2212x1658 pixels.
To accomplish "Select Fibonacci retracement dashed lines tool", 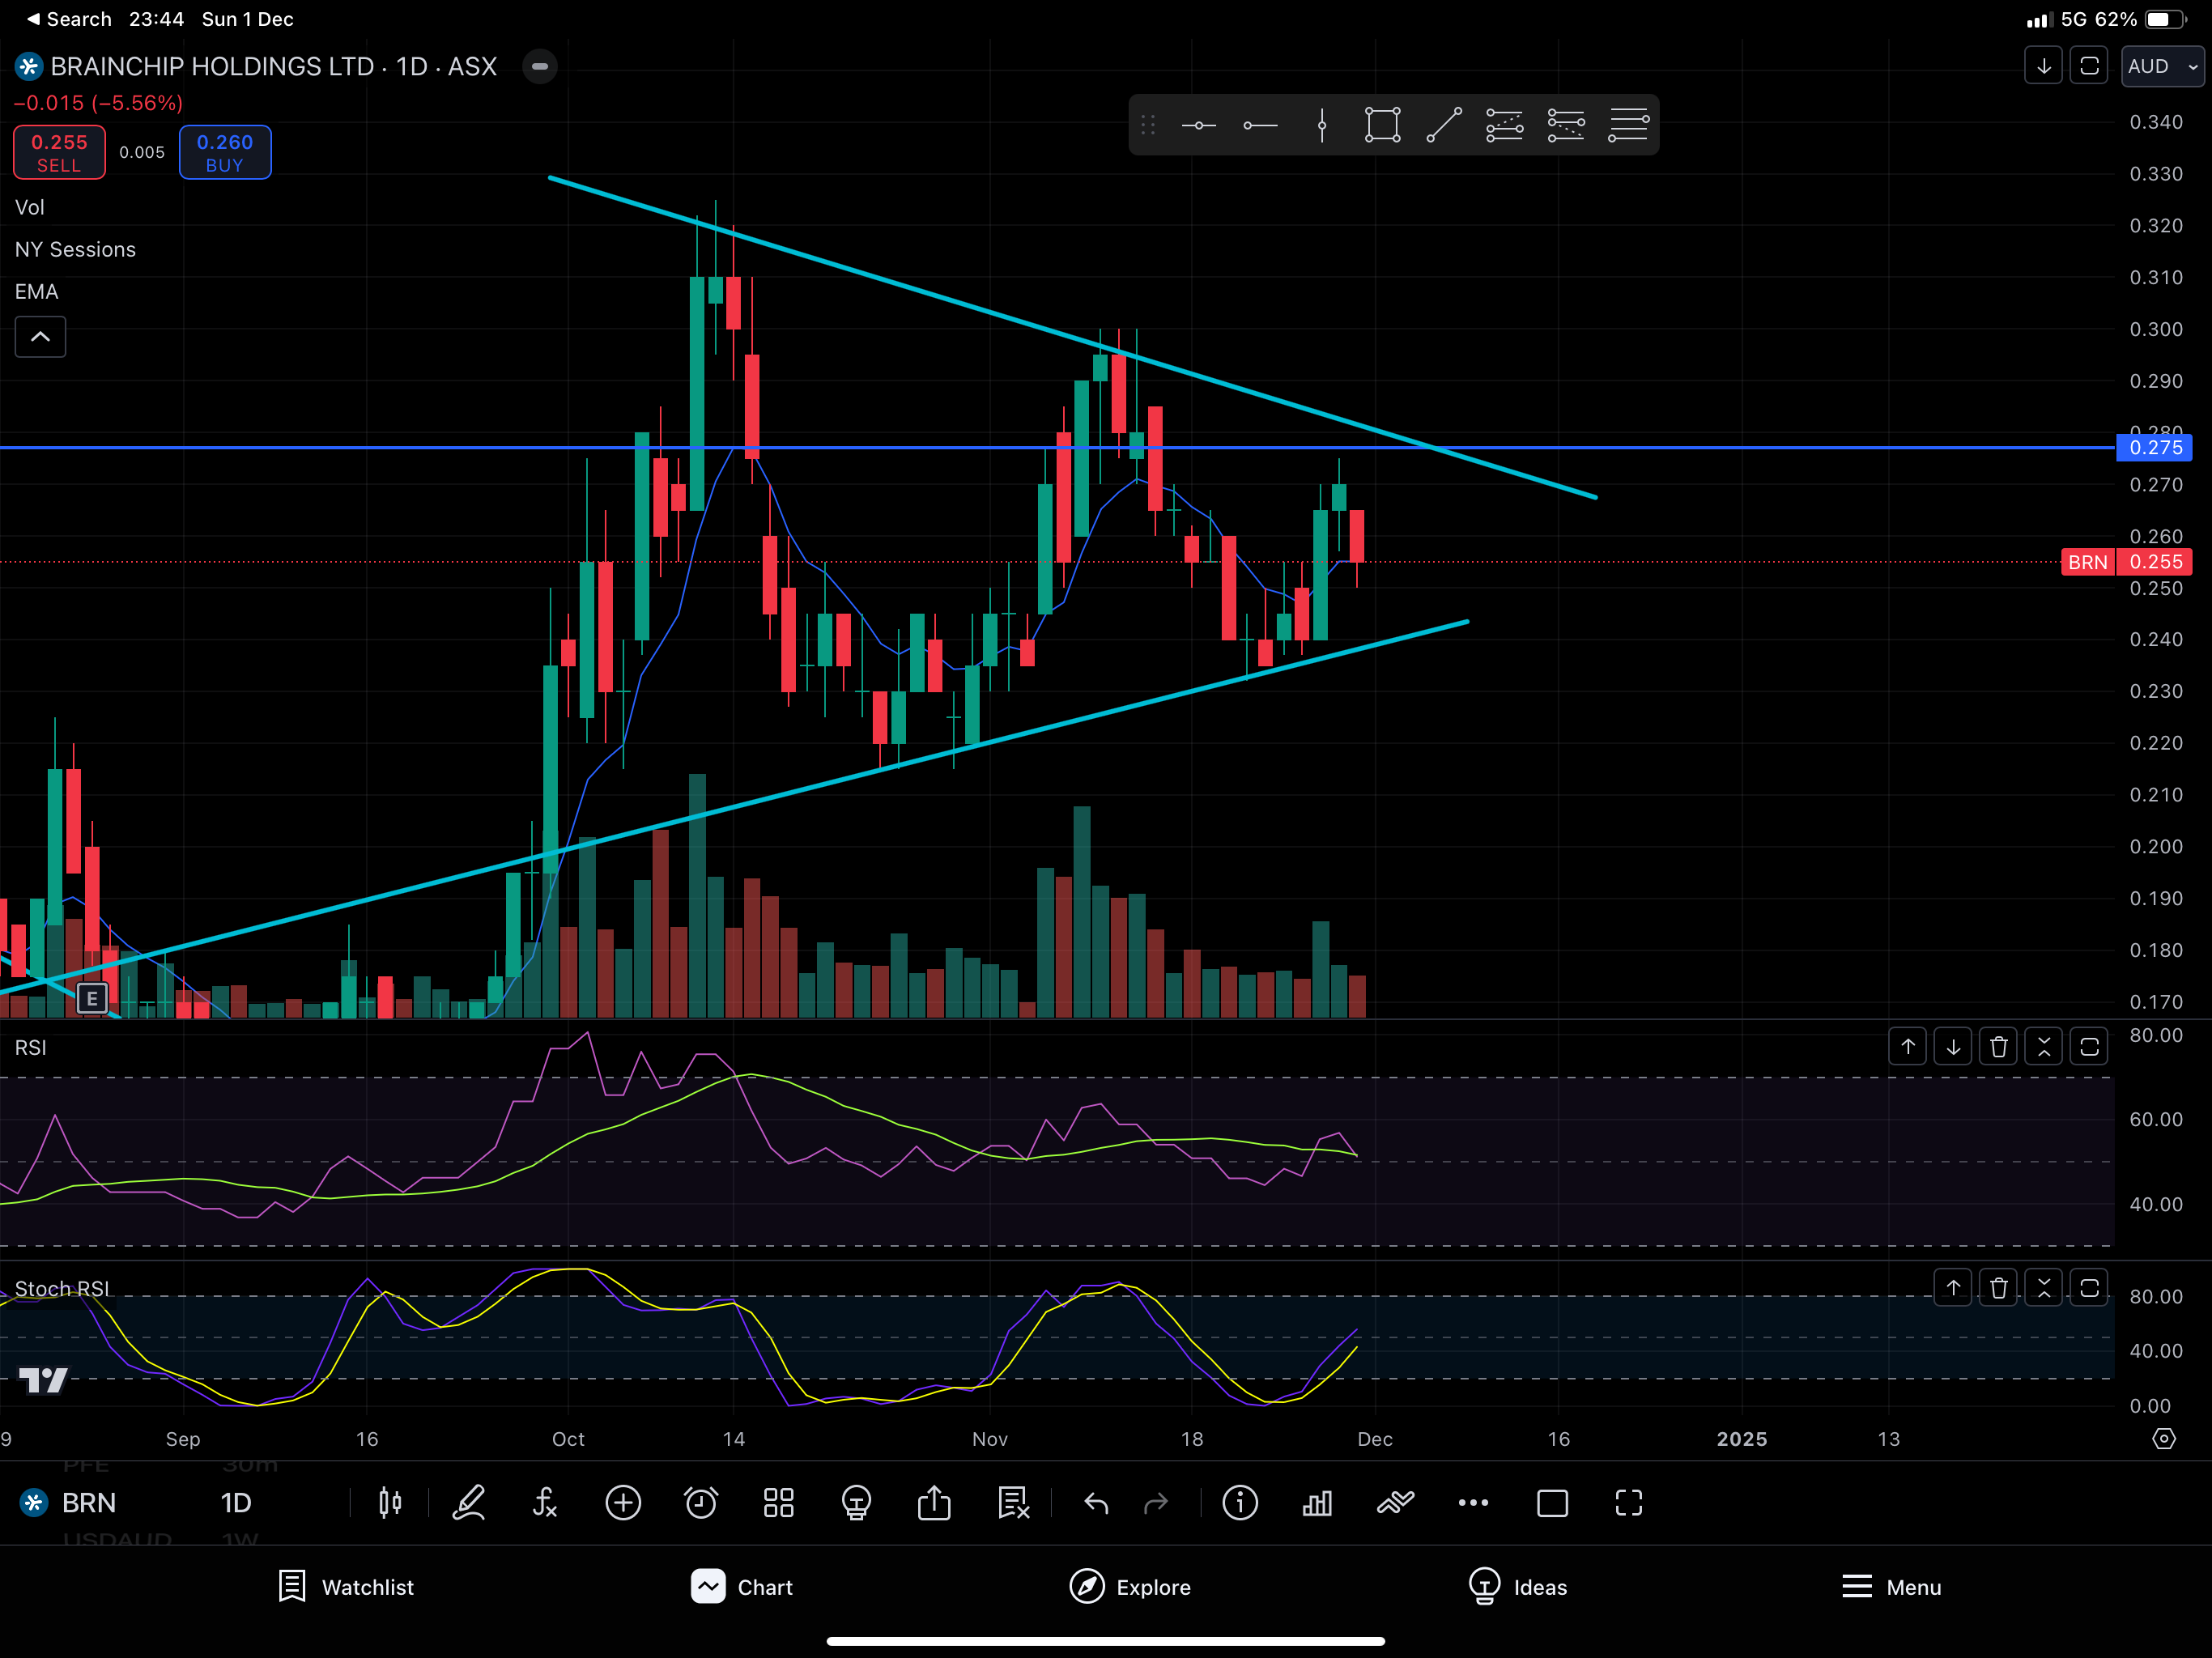I will point(1504,125).
